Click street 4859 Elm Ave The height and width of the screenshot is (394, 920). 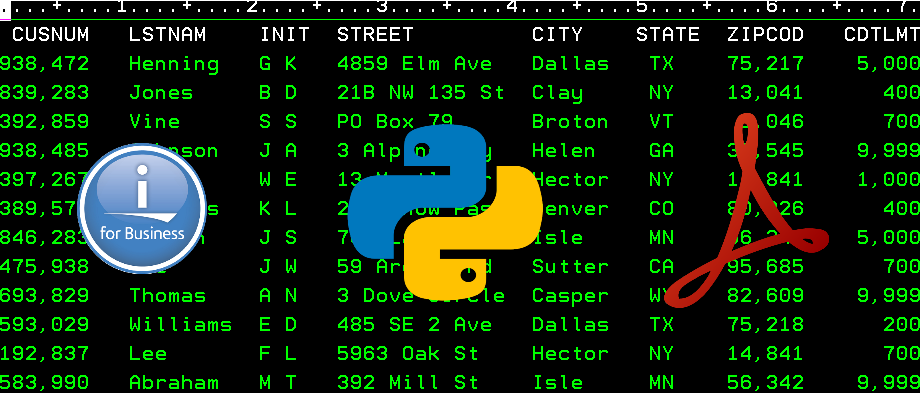[414, 64]
